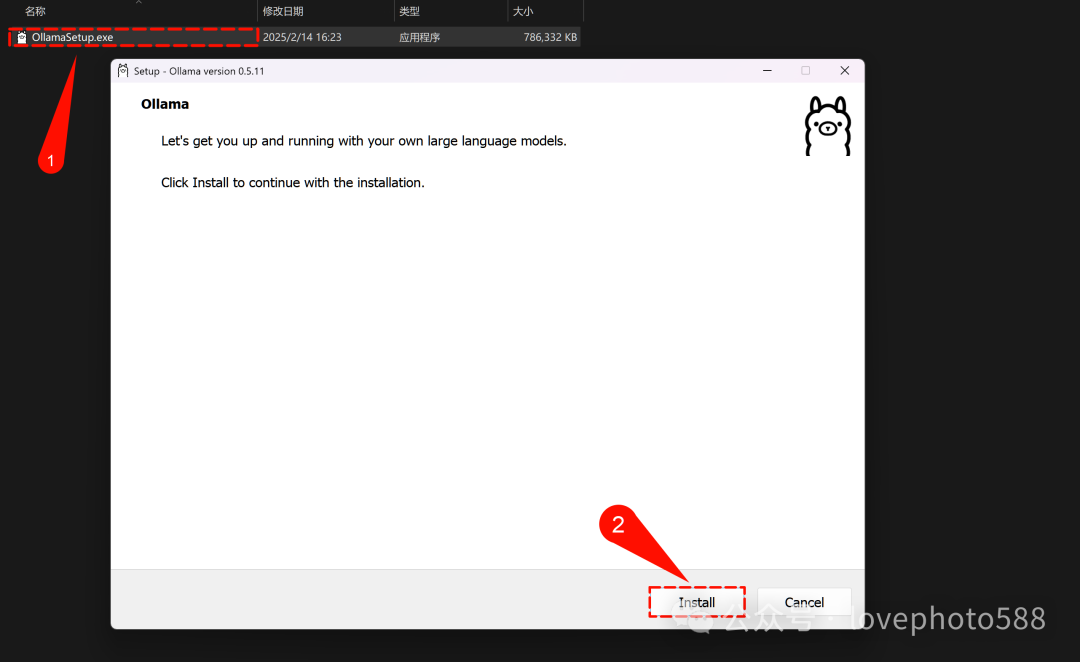Click the 786,332 KB size cell
This screenshot has height=662, width=1080.
(x=550, y=37)
